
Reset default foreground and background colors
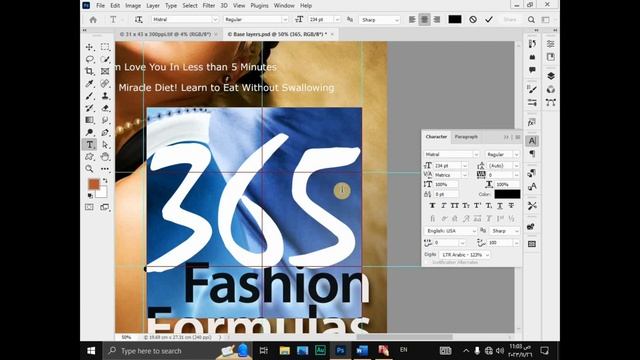tap(90, 196)
